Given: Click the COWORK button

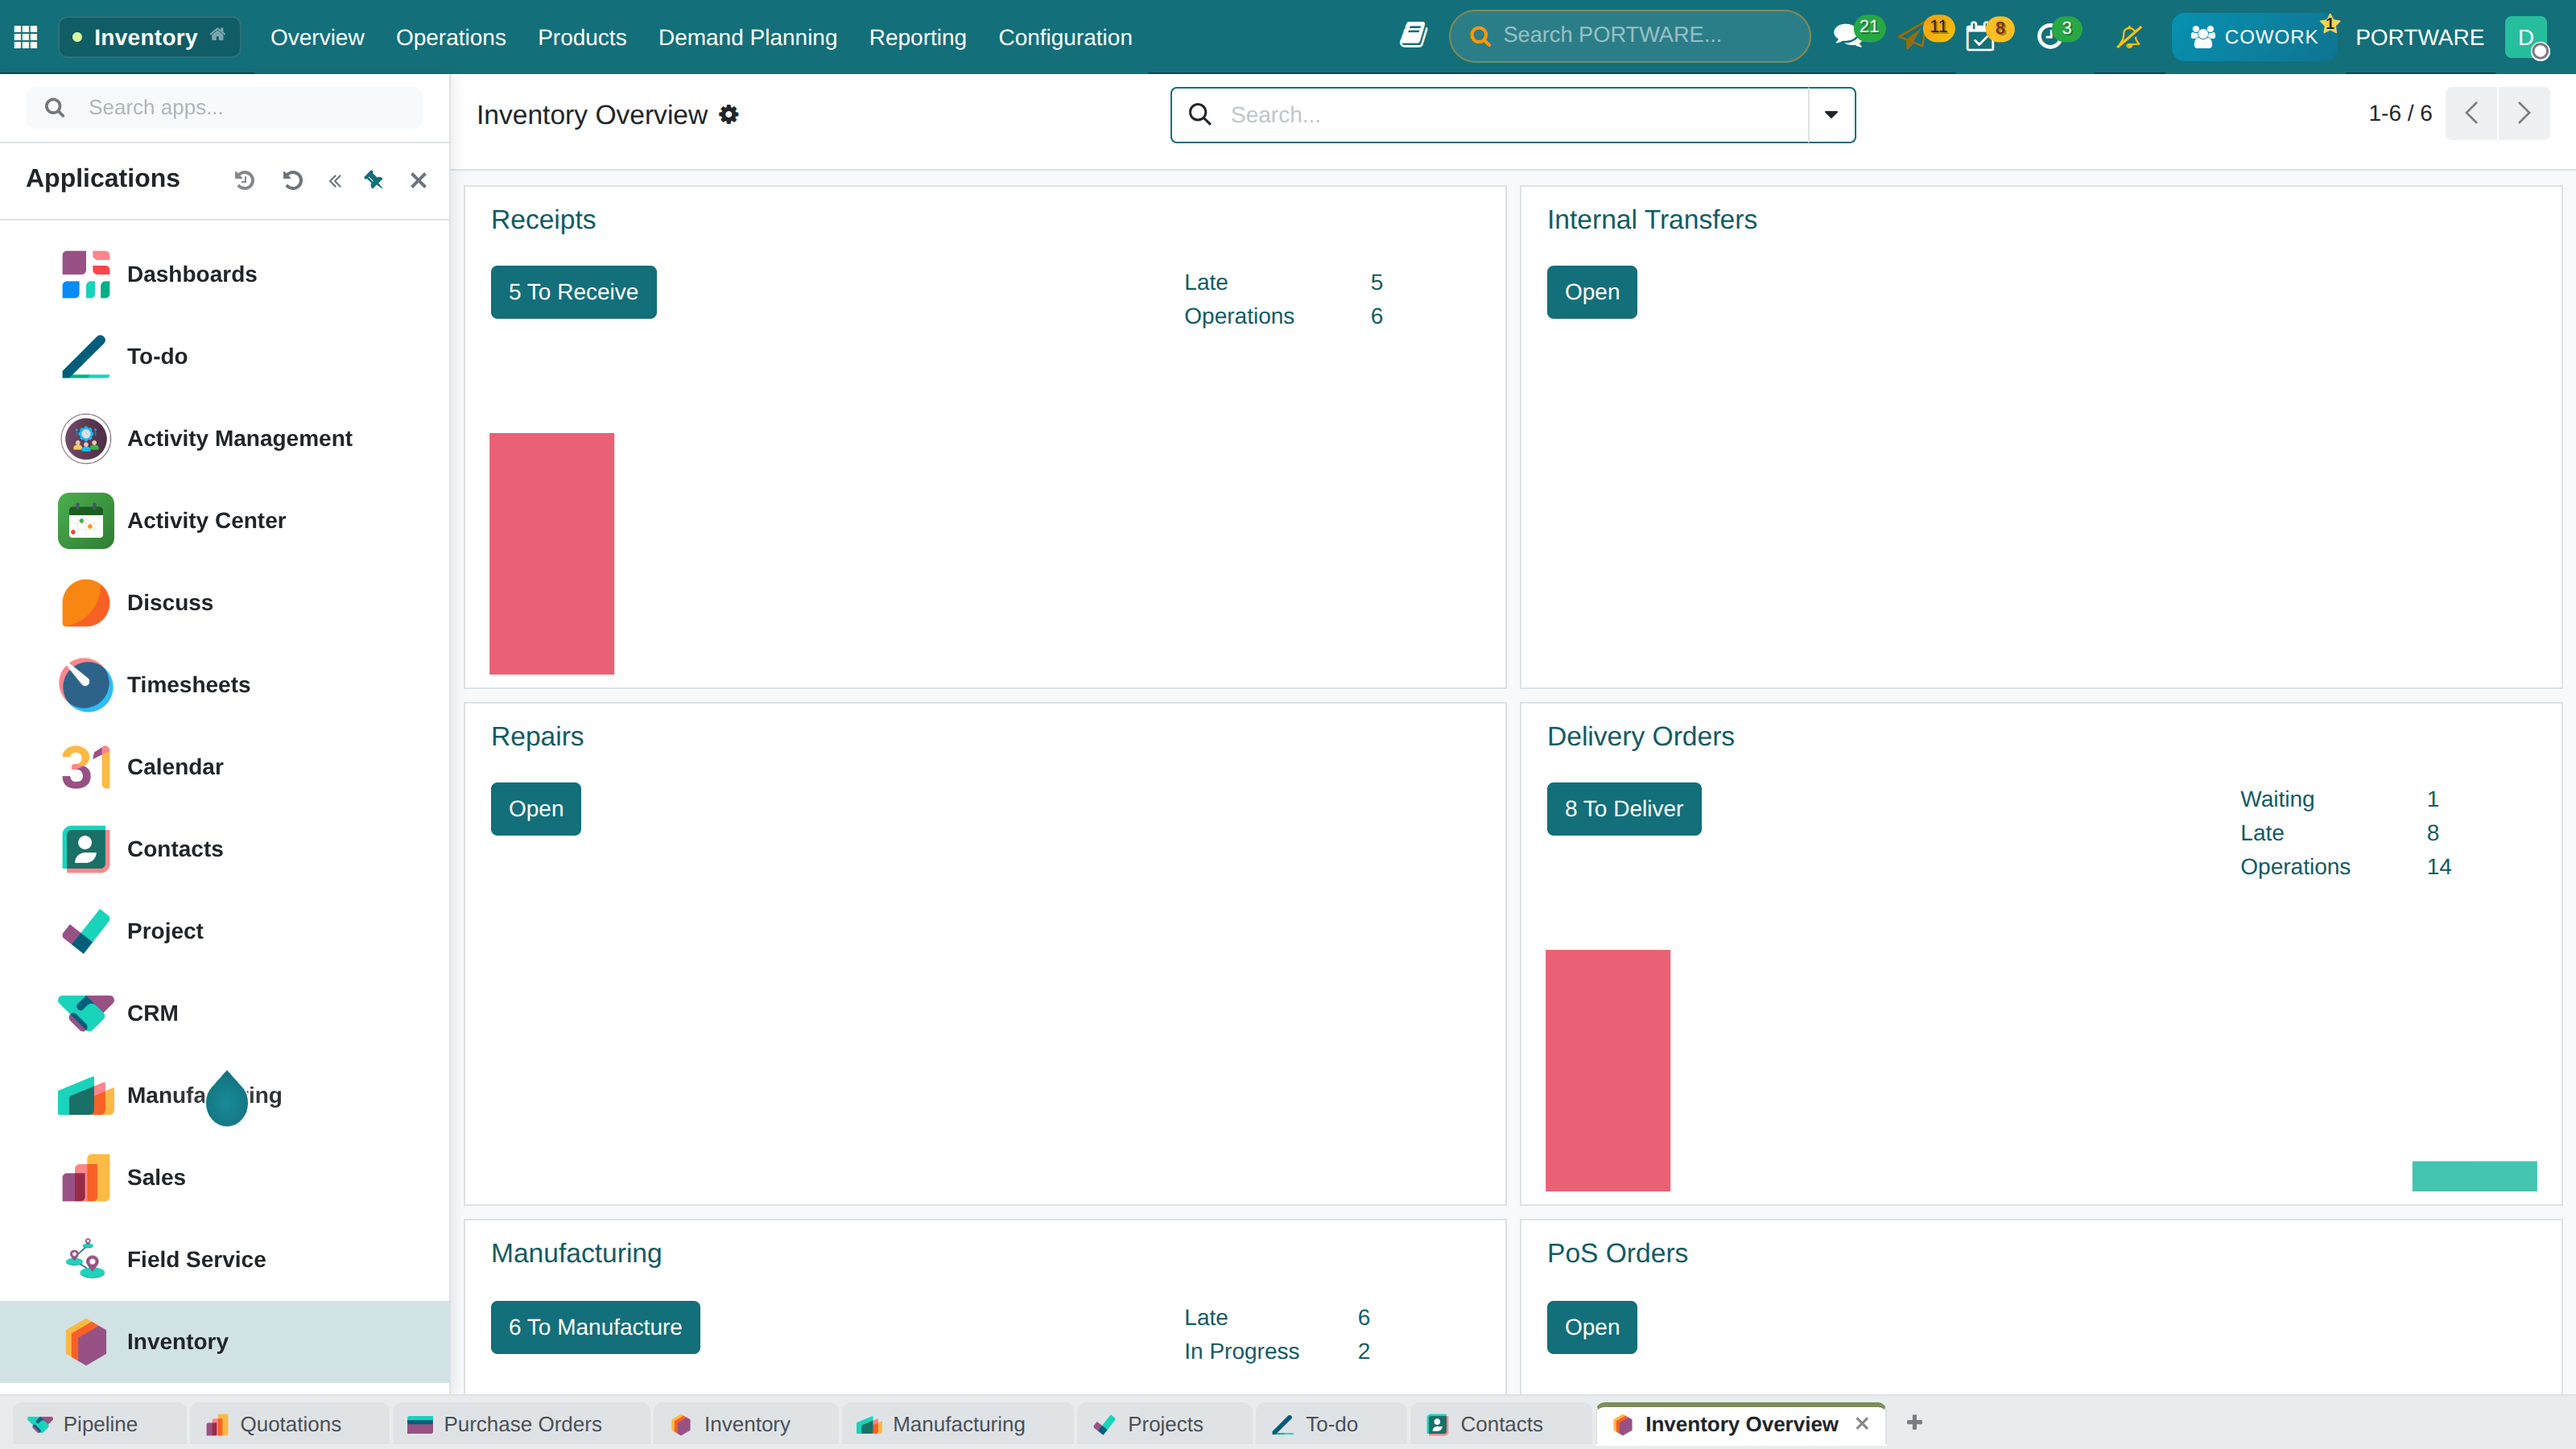Looking at the screenshot, I should coord(2254,37).
